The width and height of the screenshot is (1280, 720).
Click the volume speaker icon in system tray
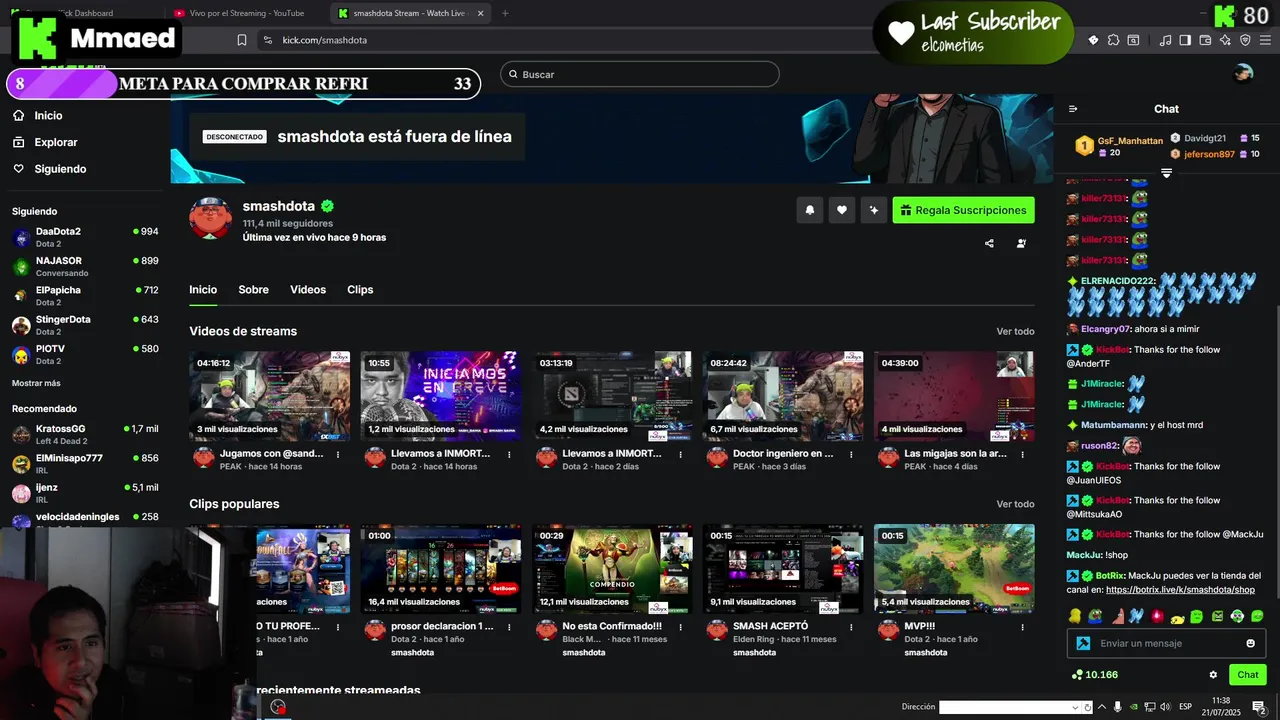tap(1167, 707)
